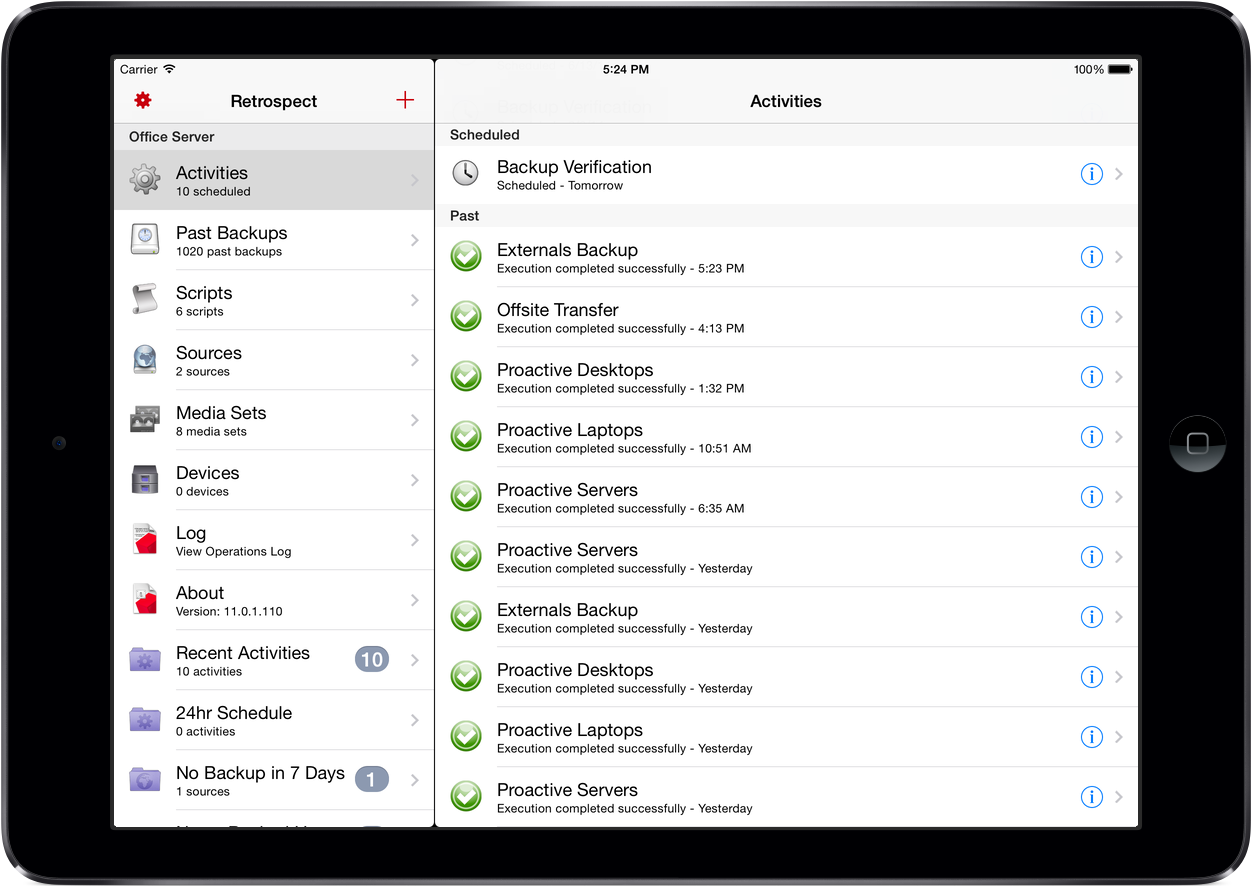The height and width of the screenshot is (886, 1252).
Task: Select Media Sets in the sidebar
Action: point(274,420)
